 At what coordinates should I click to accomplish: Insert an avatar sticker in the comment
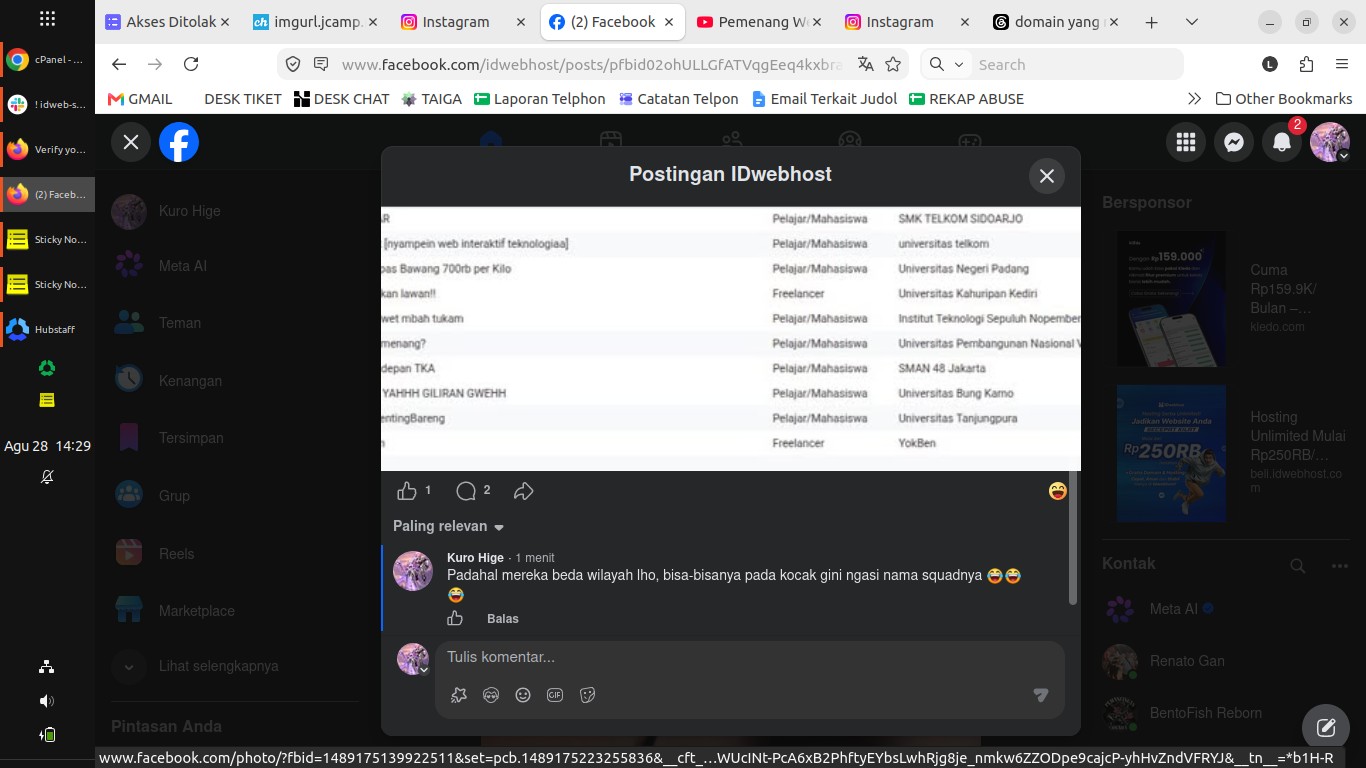(x=491, y=695)
